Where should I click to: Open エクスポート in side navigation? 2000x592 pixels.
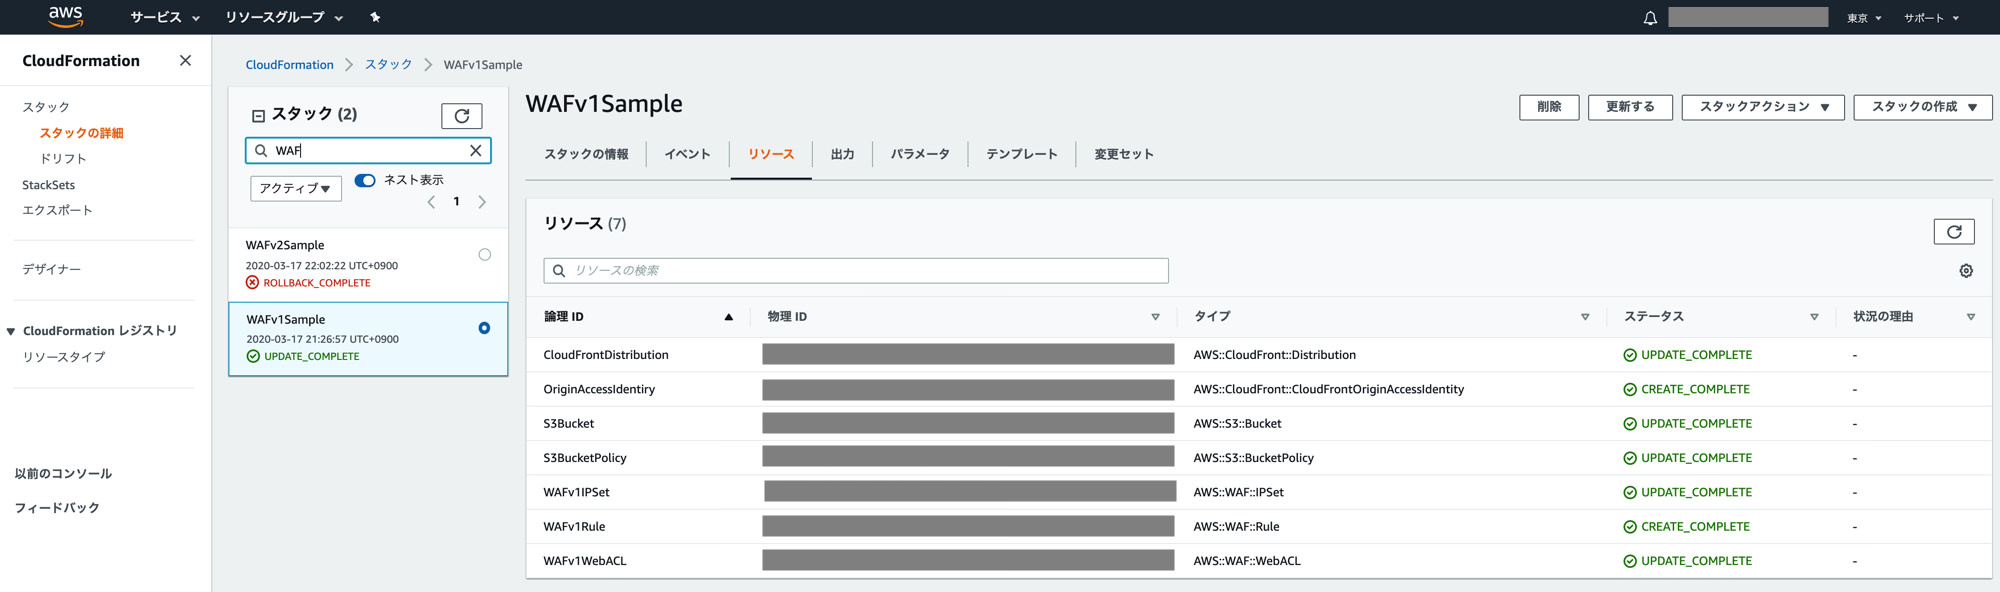[x=57, y=210]
